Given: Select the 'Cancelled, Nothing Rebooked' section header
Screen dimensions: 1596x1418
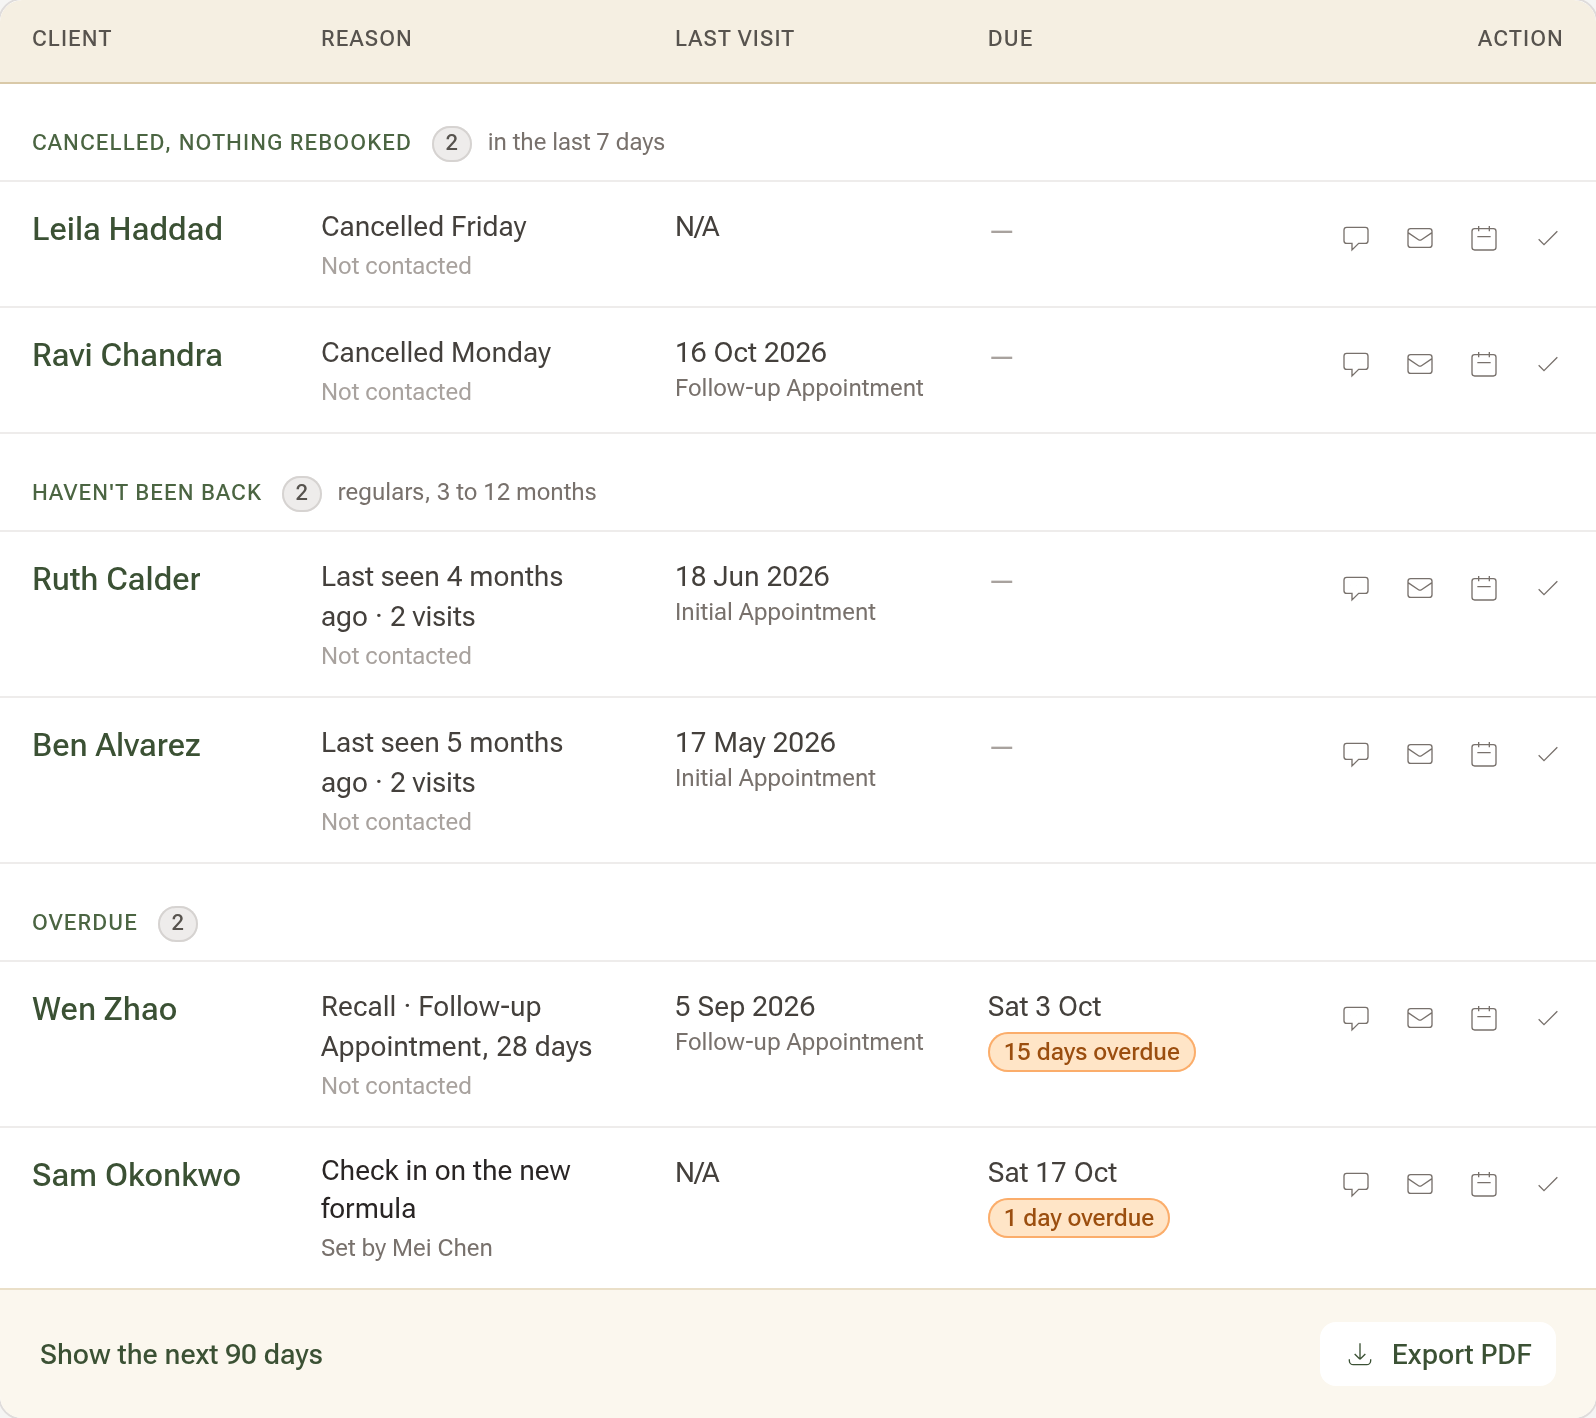Looking at the screenshot, I should (x=221, y=142).
